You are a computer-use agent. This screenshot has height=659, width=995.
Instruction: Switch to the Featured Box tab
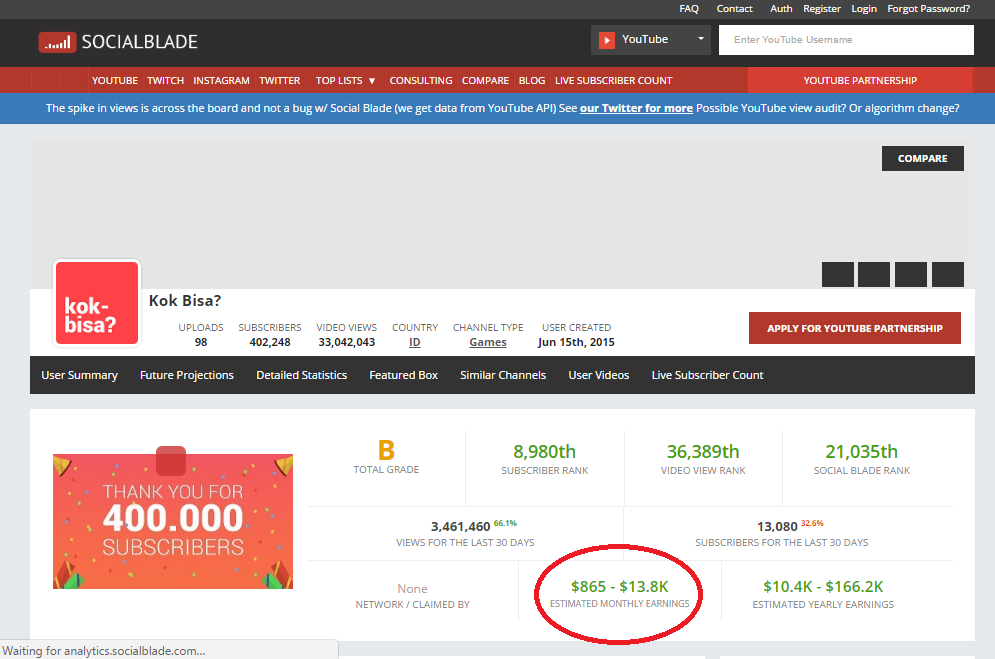click(404, 375)
